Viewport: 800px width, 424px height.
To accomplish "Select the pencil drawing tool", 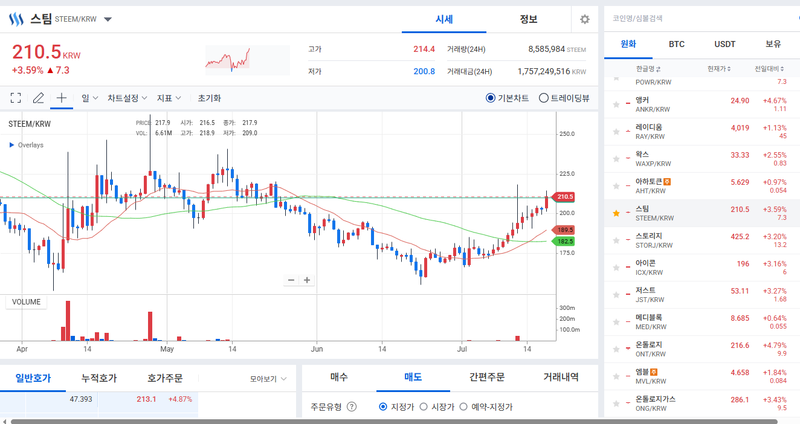I will tap(38, 98).
